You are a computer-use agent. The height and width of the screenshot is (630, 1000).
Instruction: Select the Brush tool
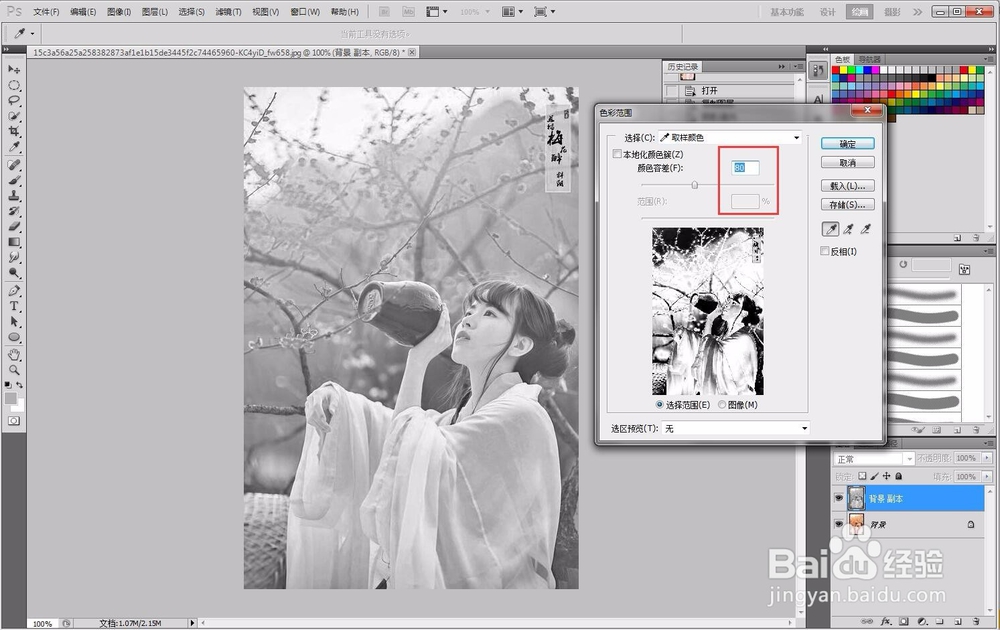tap(14, 180)
